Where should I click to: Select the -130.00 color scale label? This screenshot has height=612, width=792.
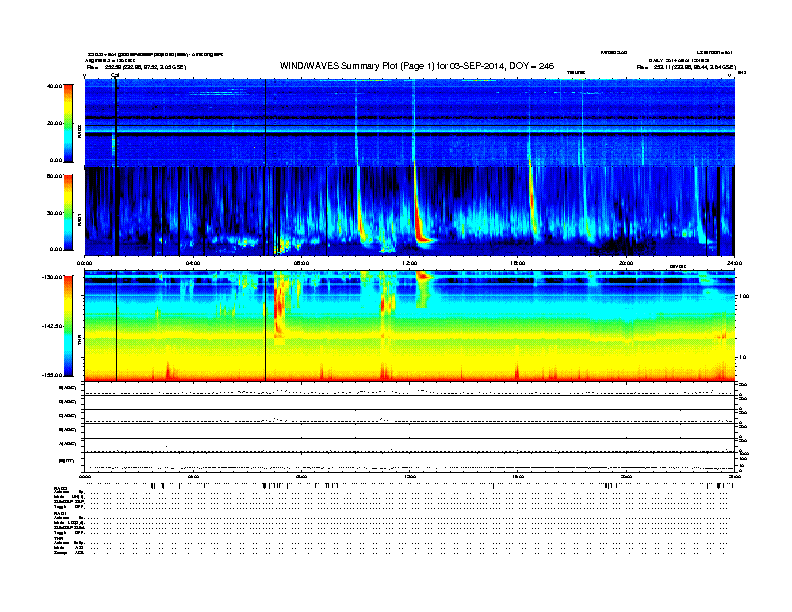pyautogui.click(x=53, y=277)
